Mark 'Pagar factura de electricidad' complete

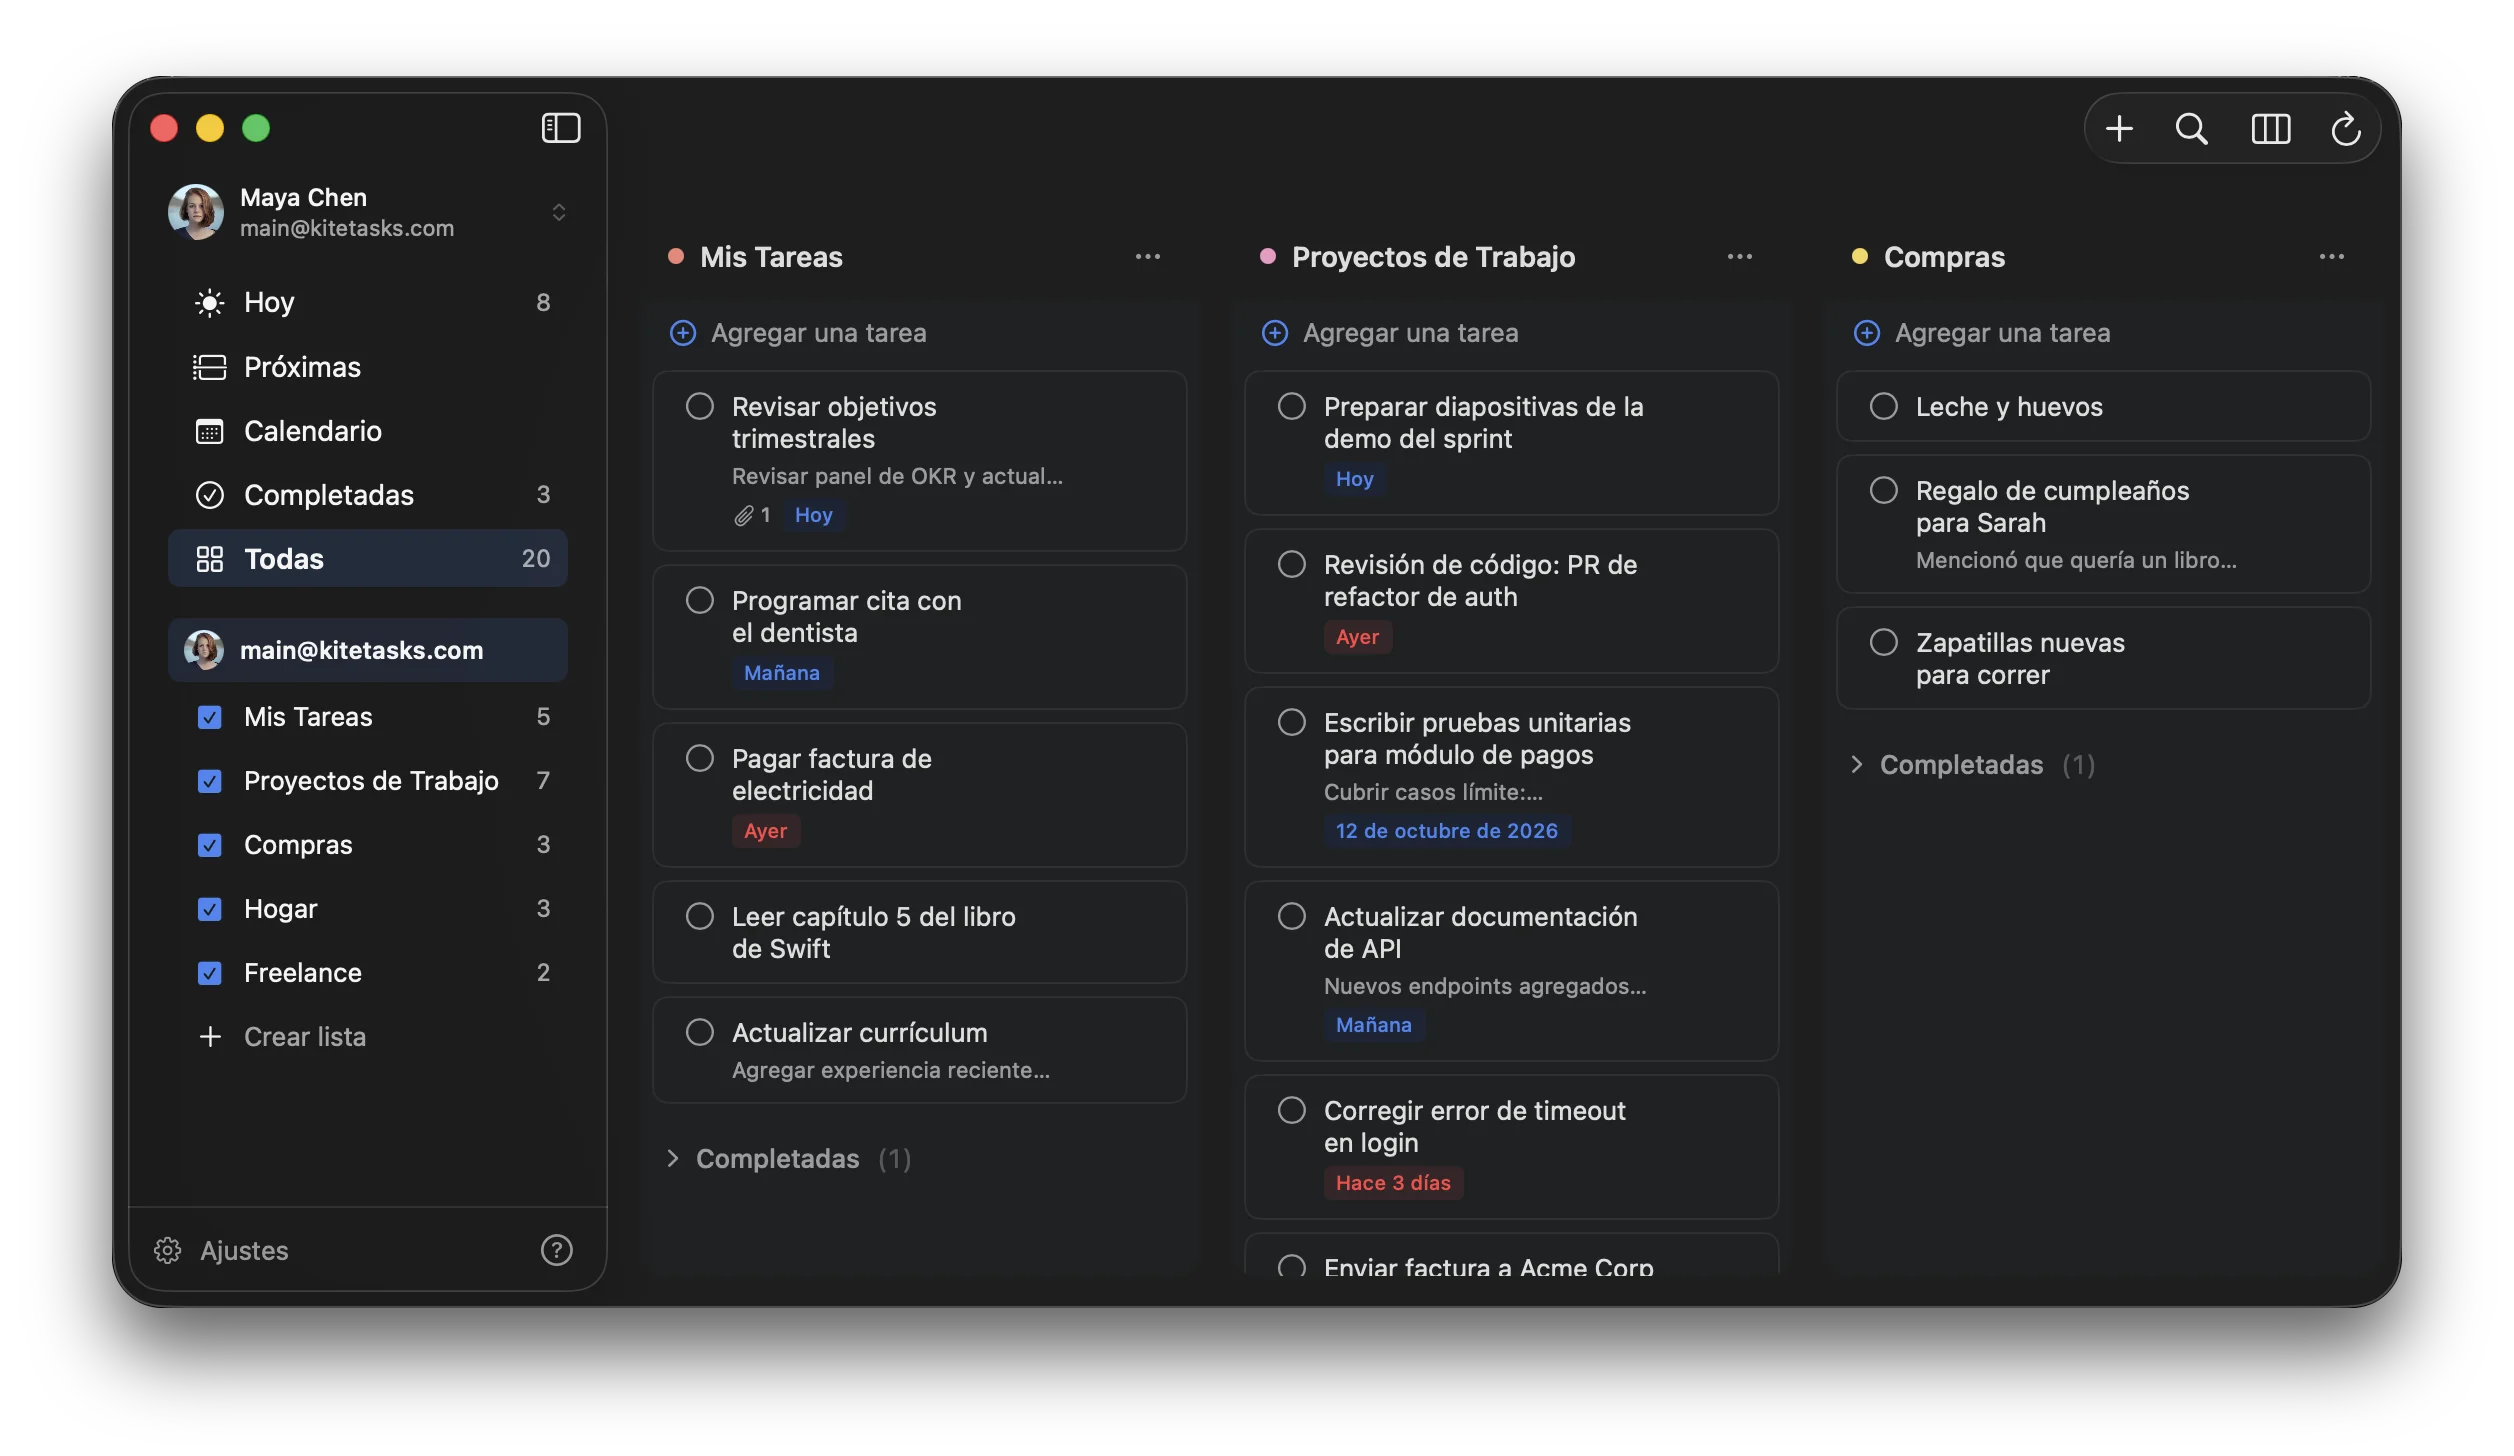click(x=699, y=758)
